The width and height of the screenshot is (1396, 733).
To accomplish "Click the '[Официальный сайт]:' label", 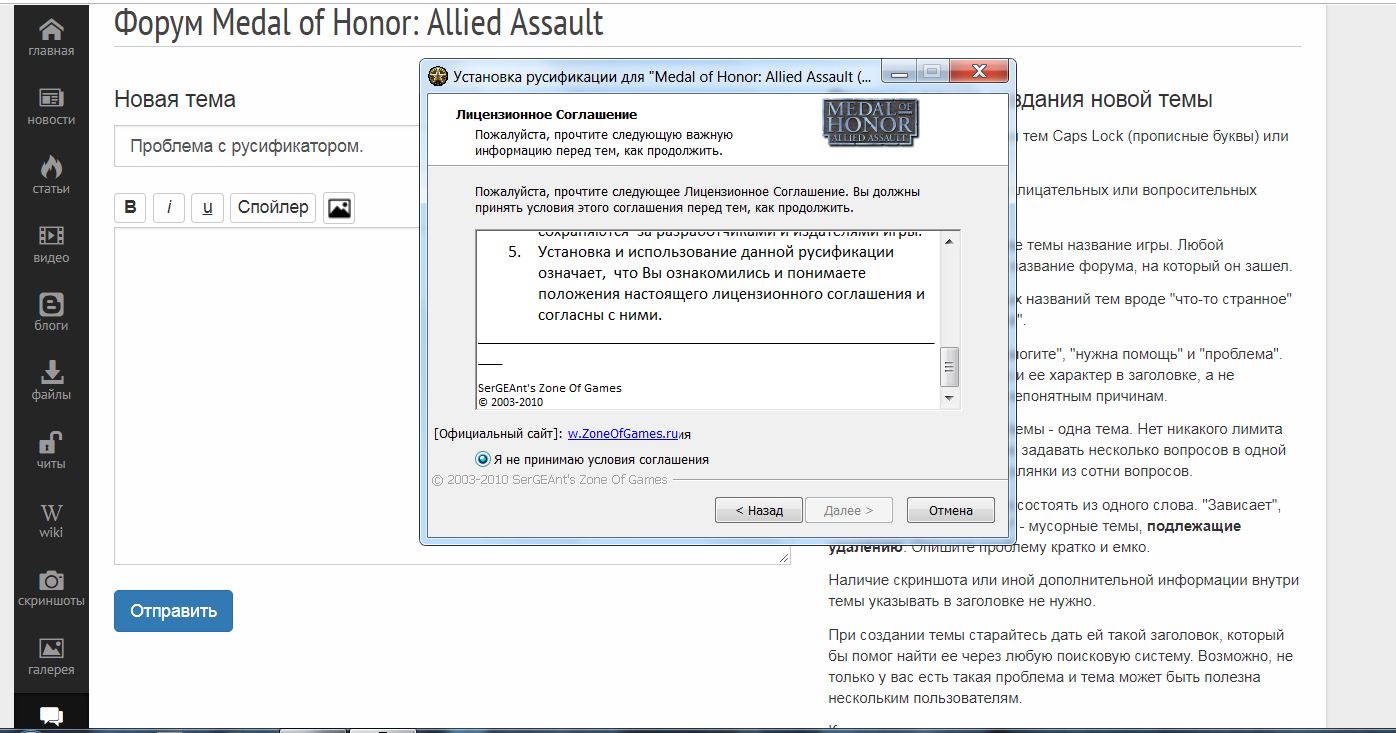I will click(x=498, y=434).
